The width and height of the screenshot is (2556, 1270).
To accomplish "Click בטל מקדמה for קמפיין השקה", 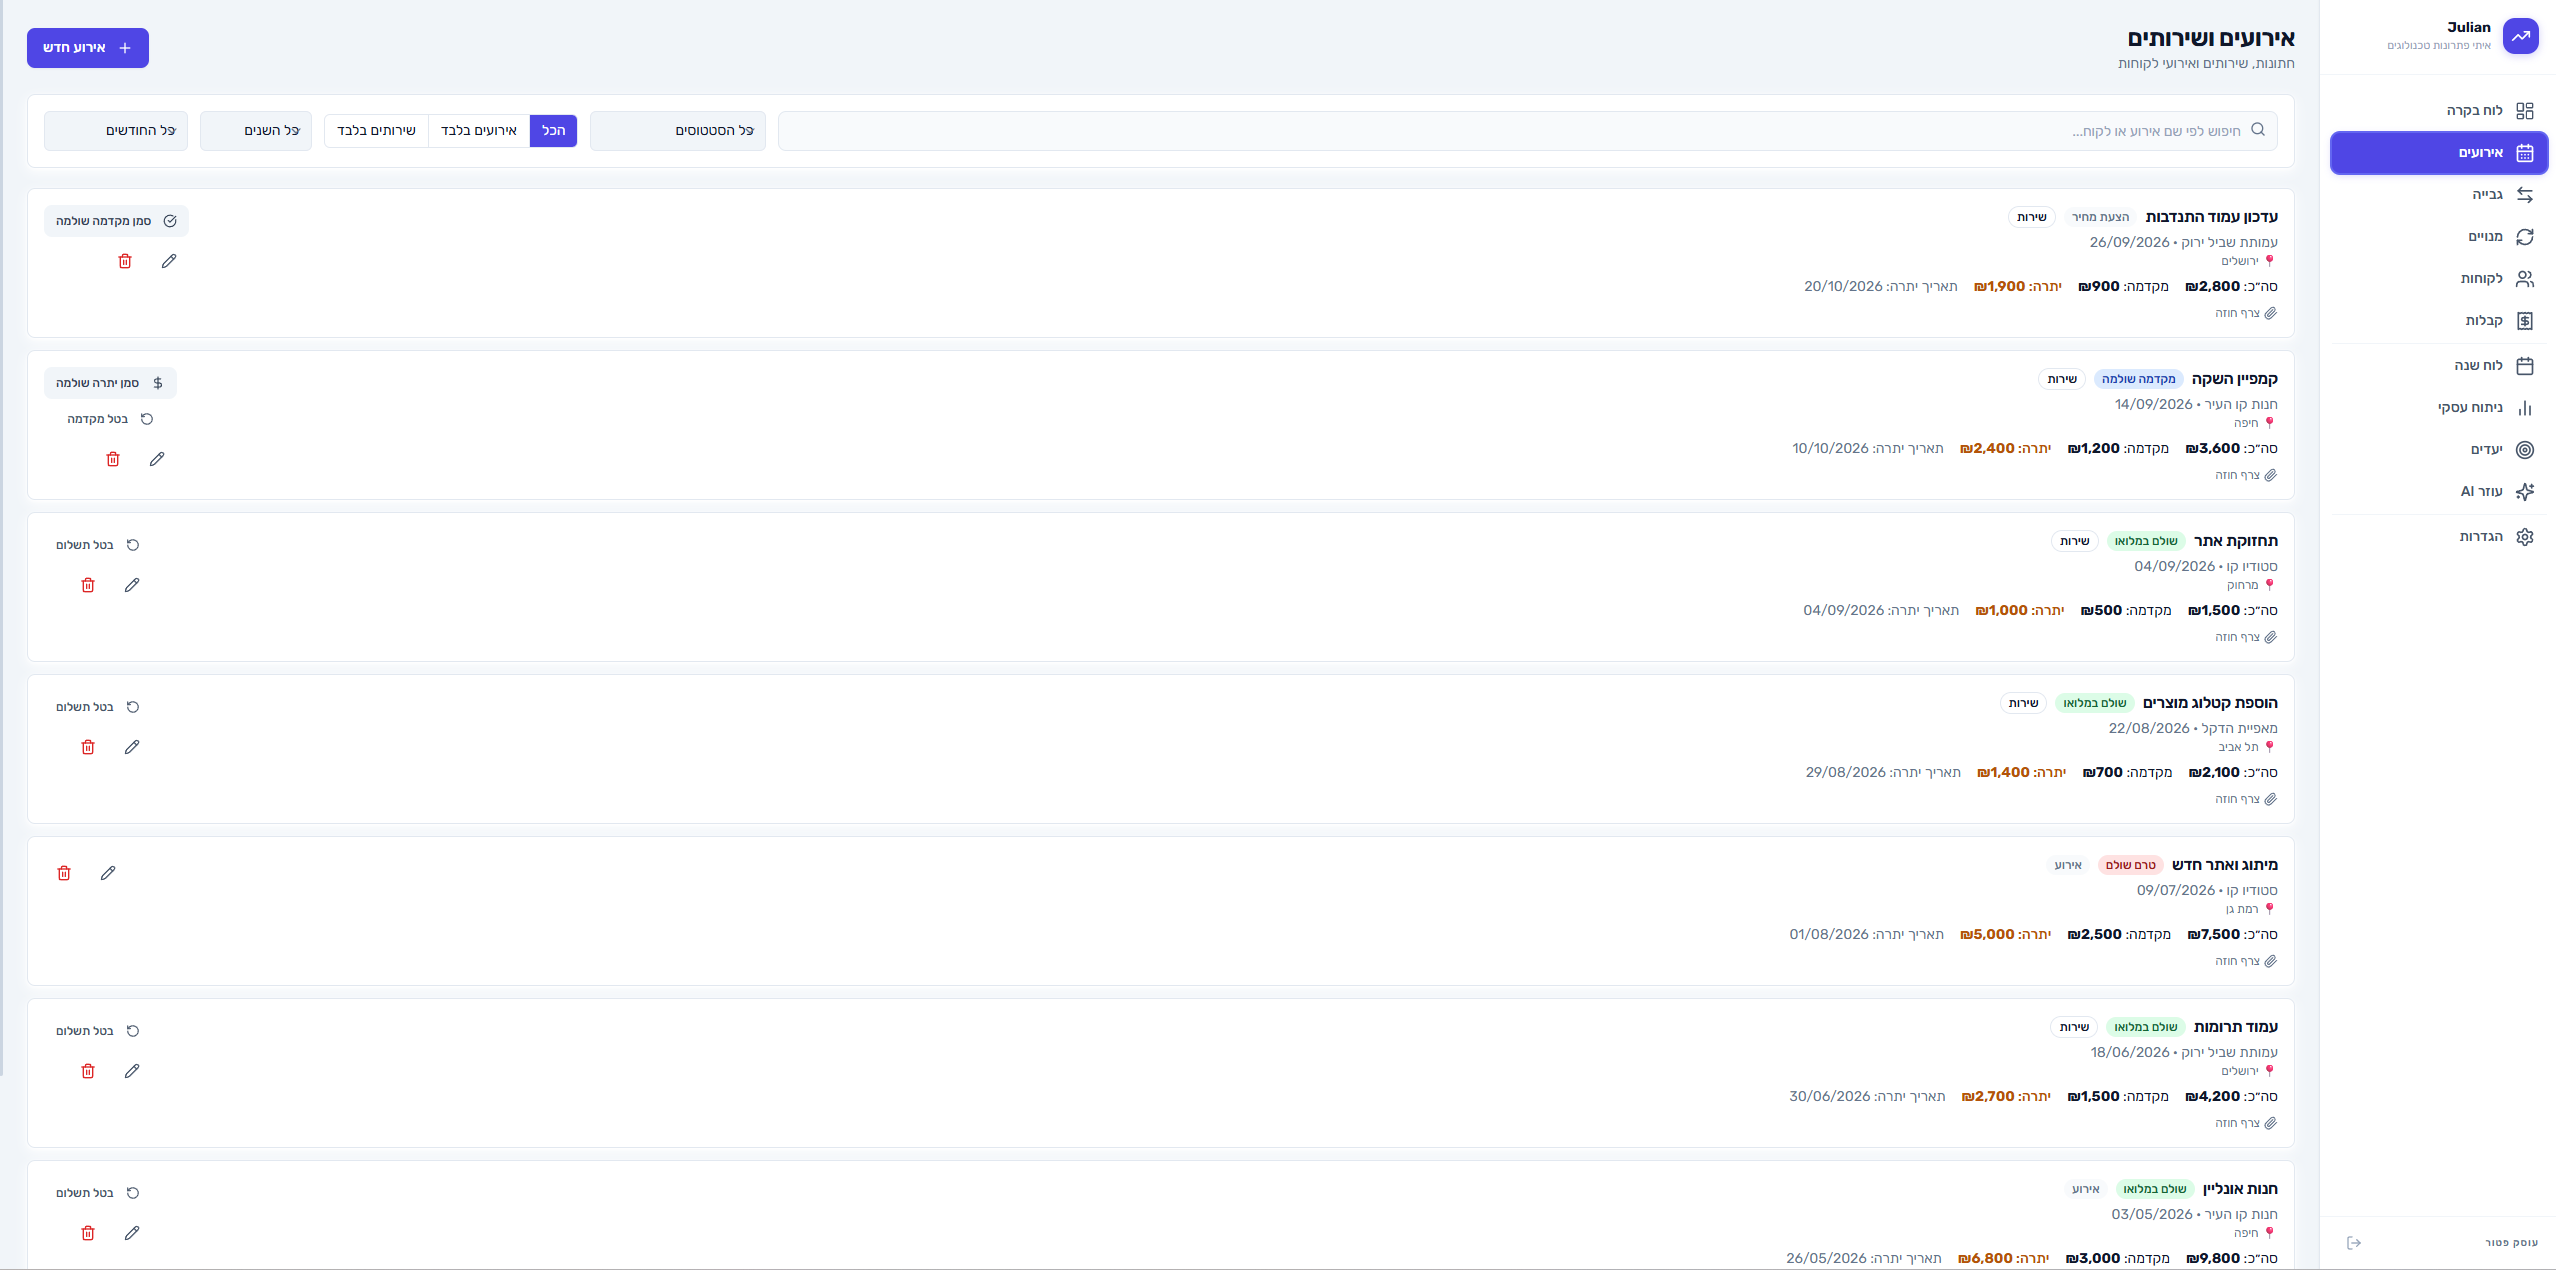I will [110, 419].
